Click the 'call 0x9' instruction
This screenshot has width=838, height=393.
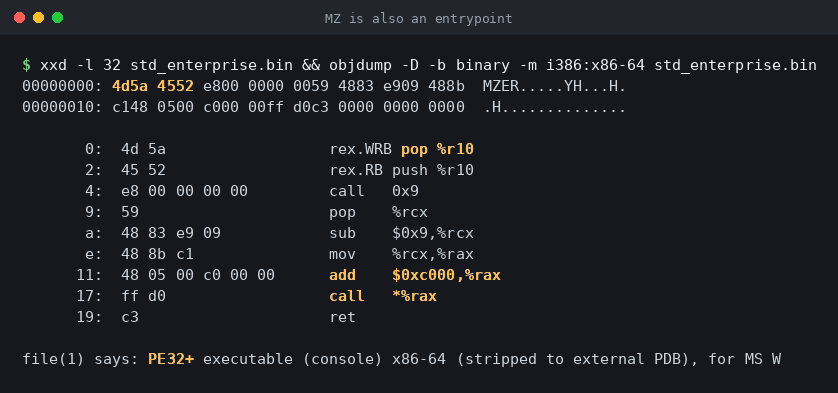pyautogui.click(x=370, y=191)
